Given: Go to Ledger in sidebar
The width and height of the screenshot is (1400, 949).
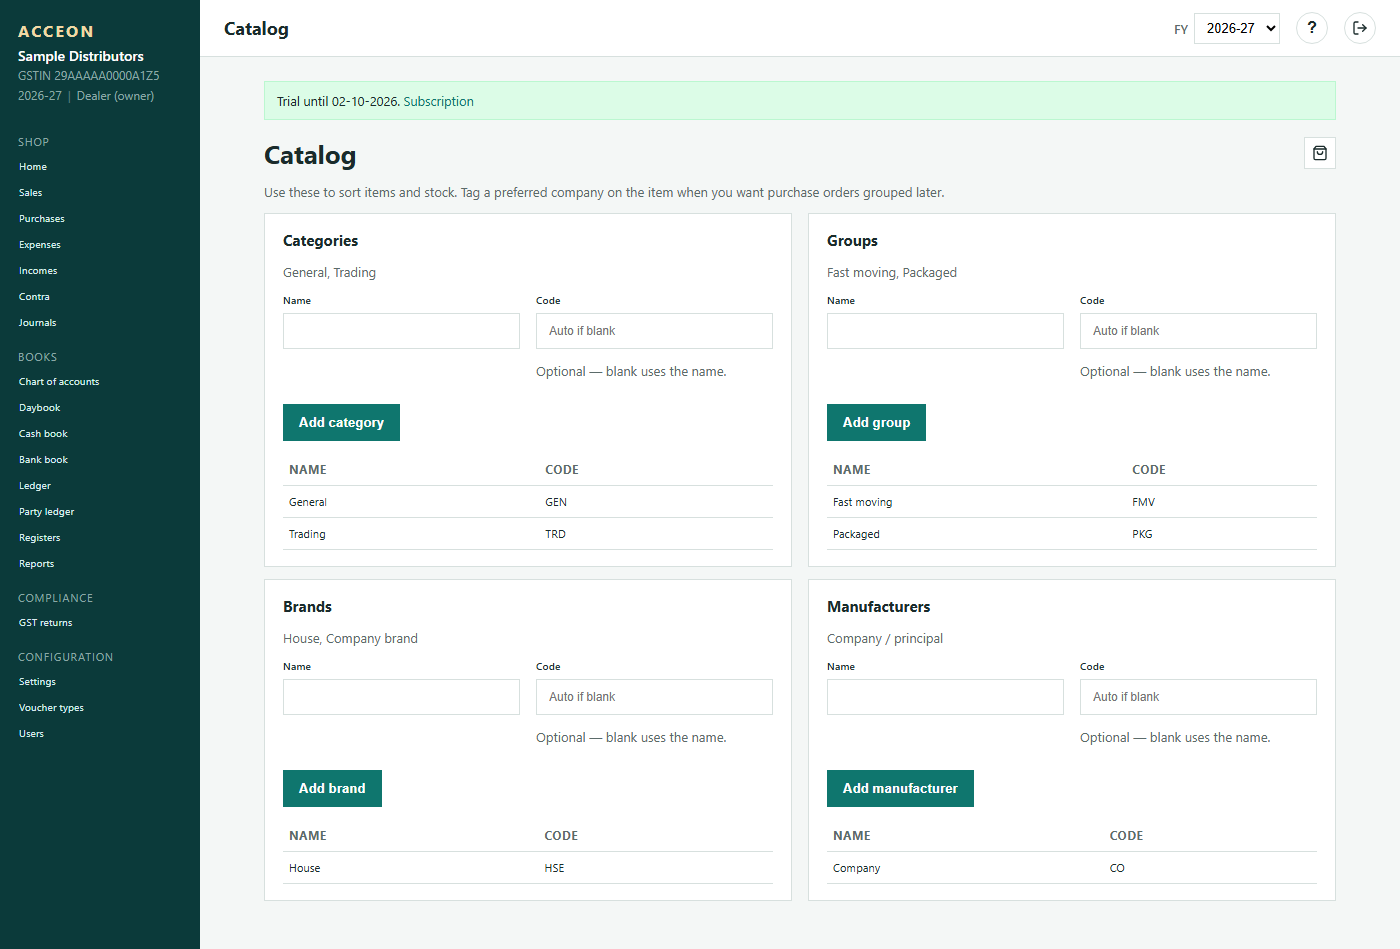Looking at the screenshot, I should tap(35, 486).
